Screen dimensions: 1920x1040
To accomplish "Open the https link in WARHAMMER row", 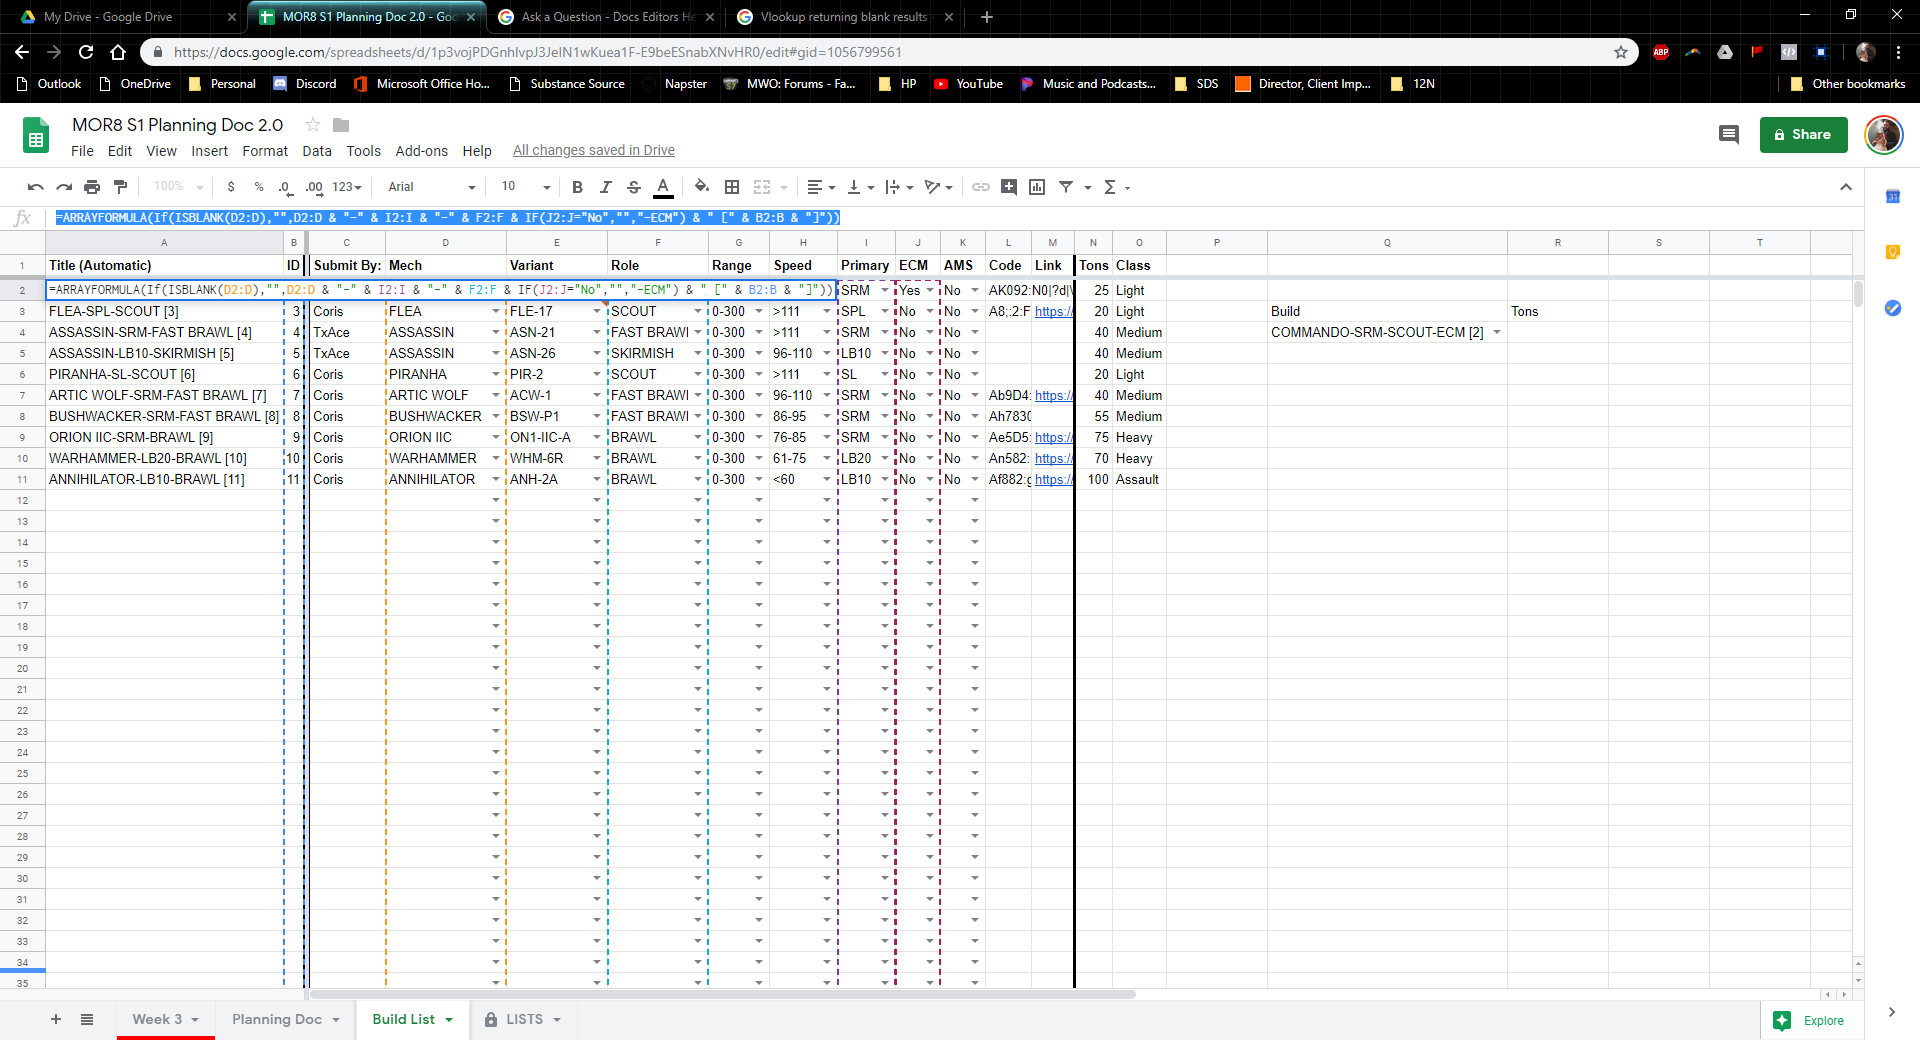I will coord(1052,459).
